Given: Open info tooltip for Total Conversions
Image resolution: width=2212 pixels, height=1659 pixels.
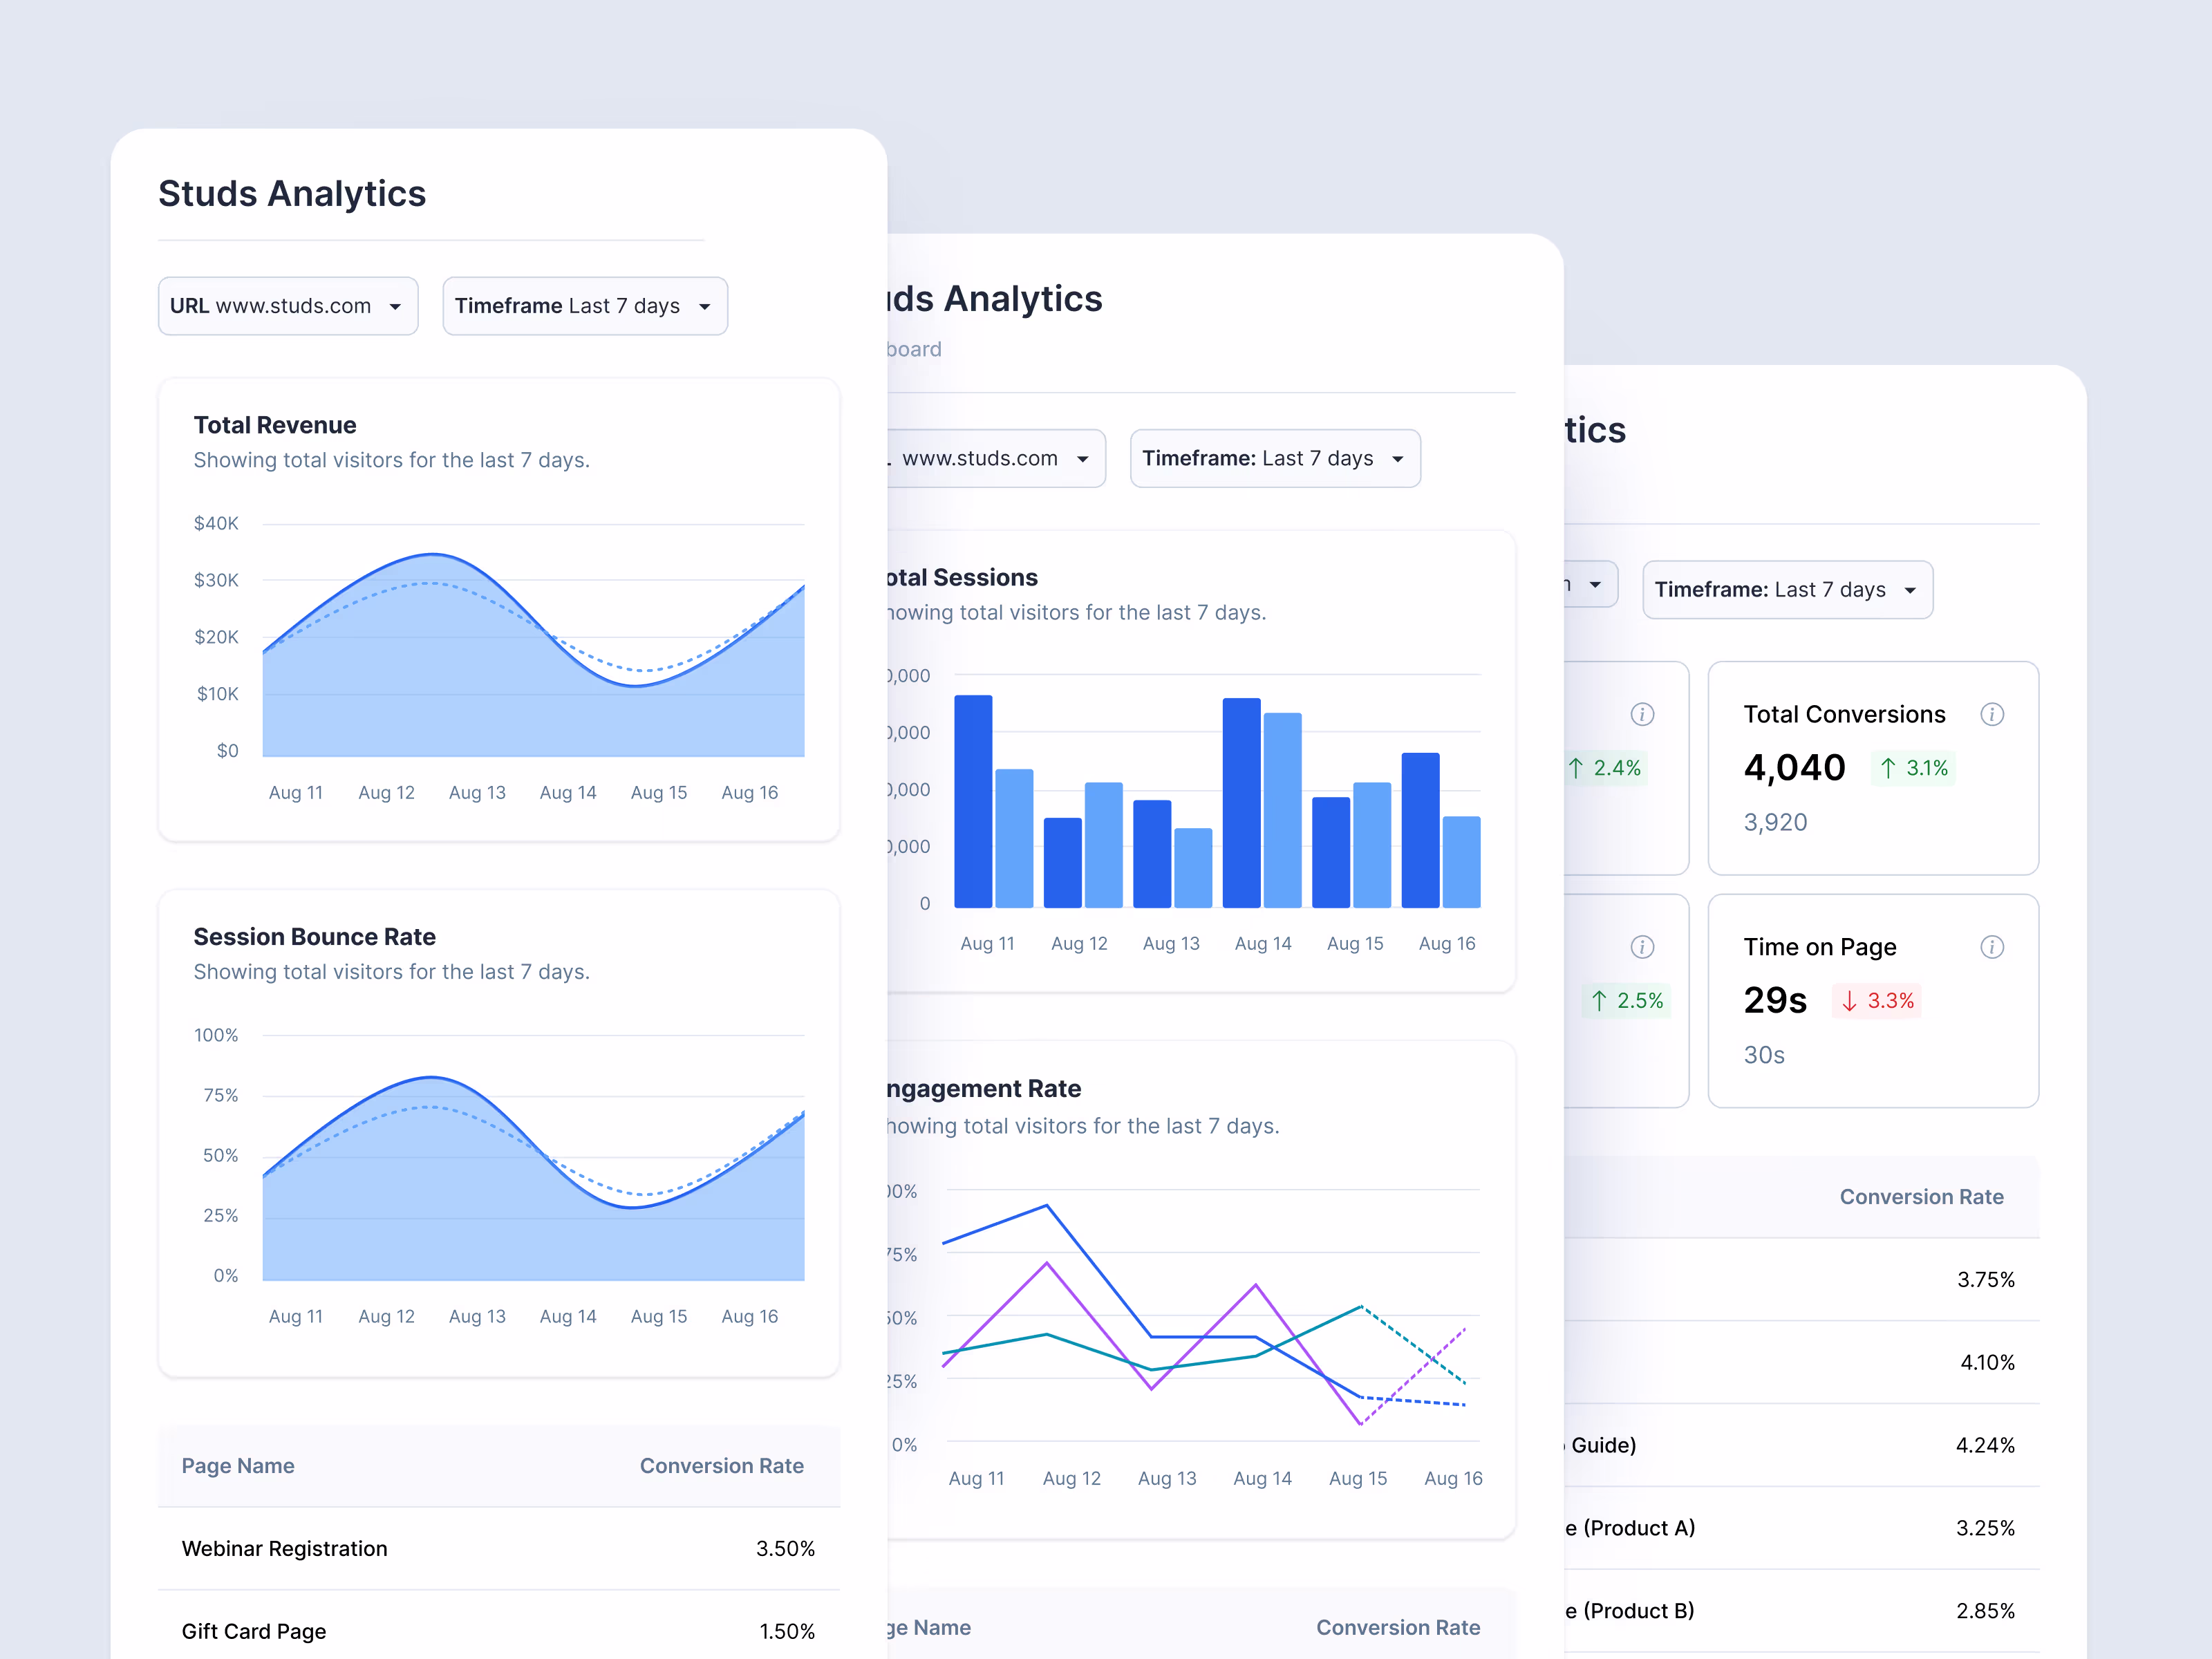Looking at the screenshot, I should 1993,714.
